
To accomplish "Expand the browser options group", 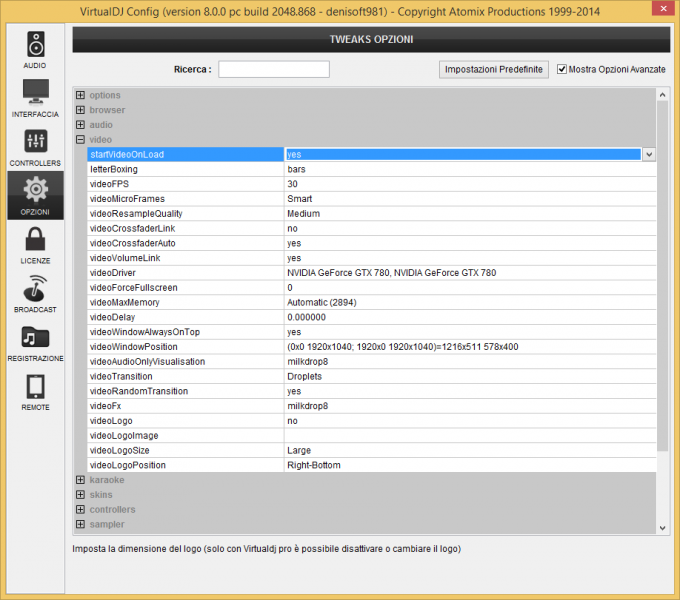I will click(80, 110).
